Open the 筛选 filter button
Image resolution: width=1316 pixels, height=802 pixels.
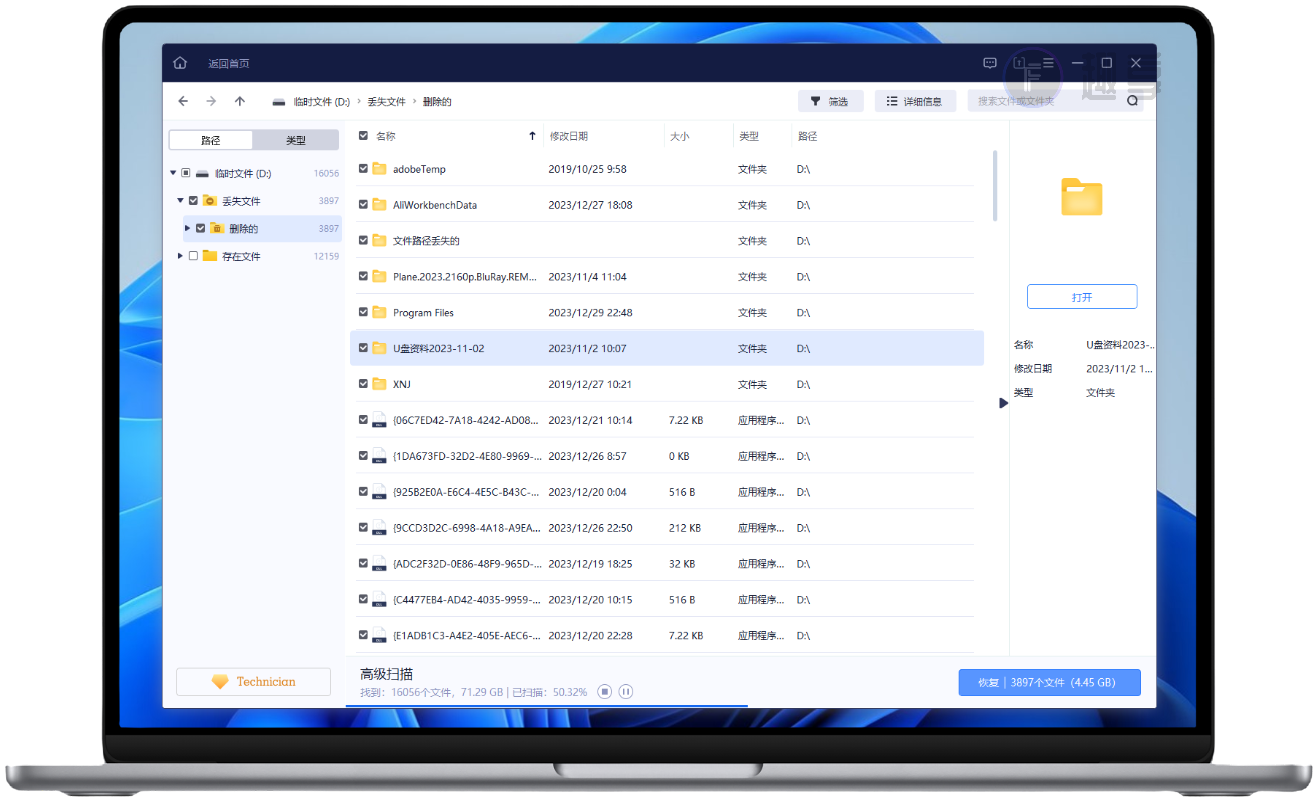coord(830,101)
